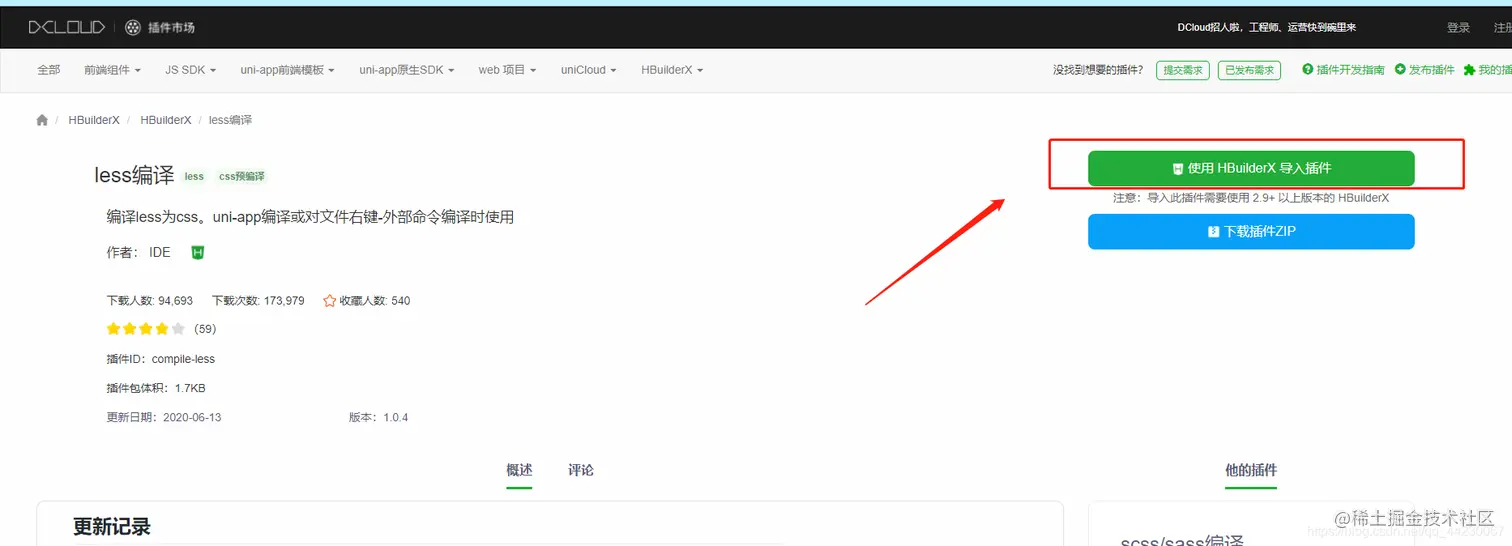This screenshot has width=1512, height=546.
Task: Click the less编译 plugin title
Action: (x=134, y=175)
